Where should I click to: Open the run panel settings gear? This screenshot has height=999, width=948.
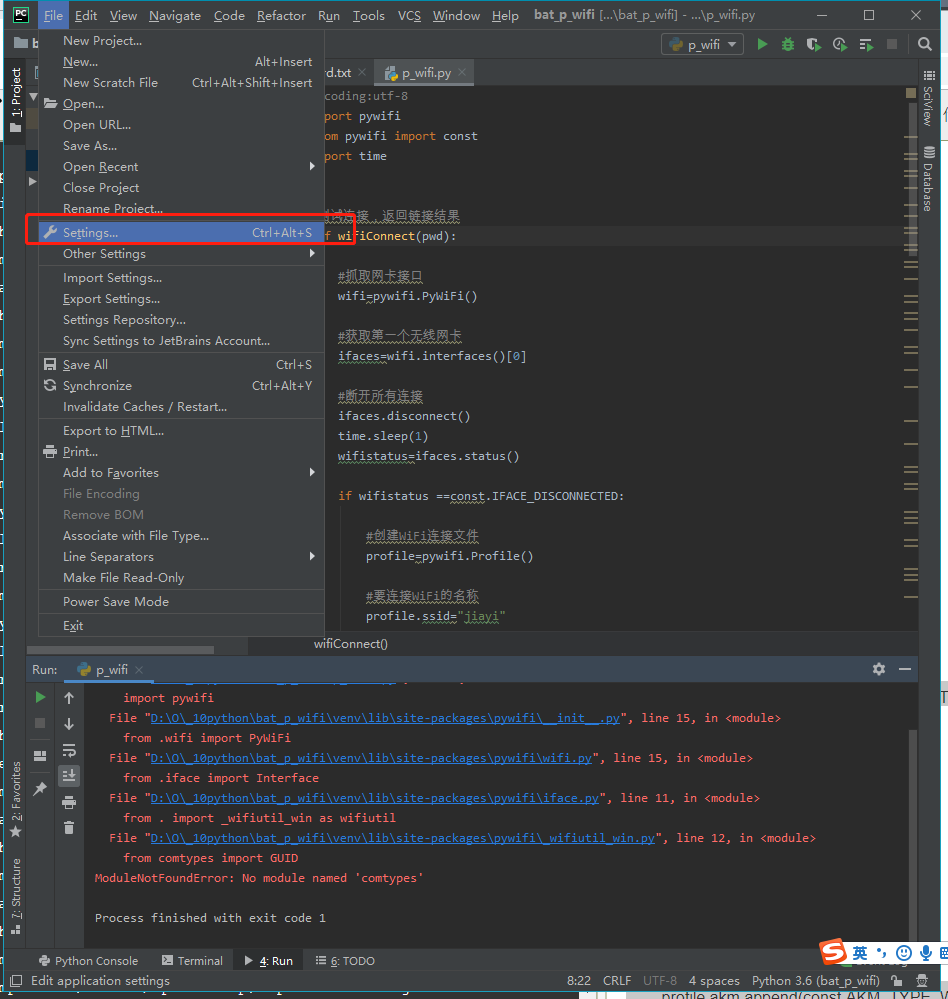tap(879, 669)
